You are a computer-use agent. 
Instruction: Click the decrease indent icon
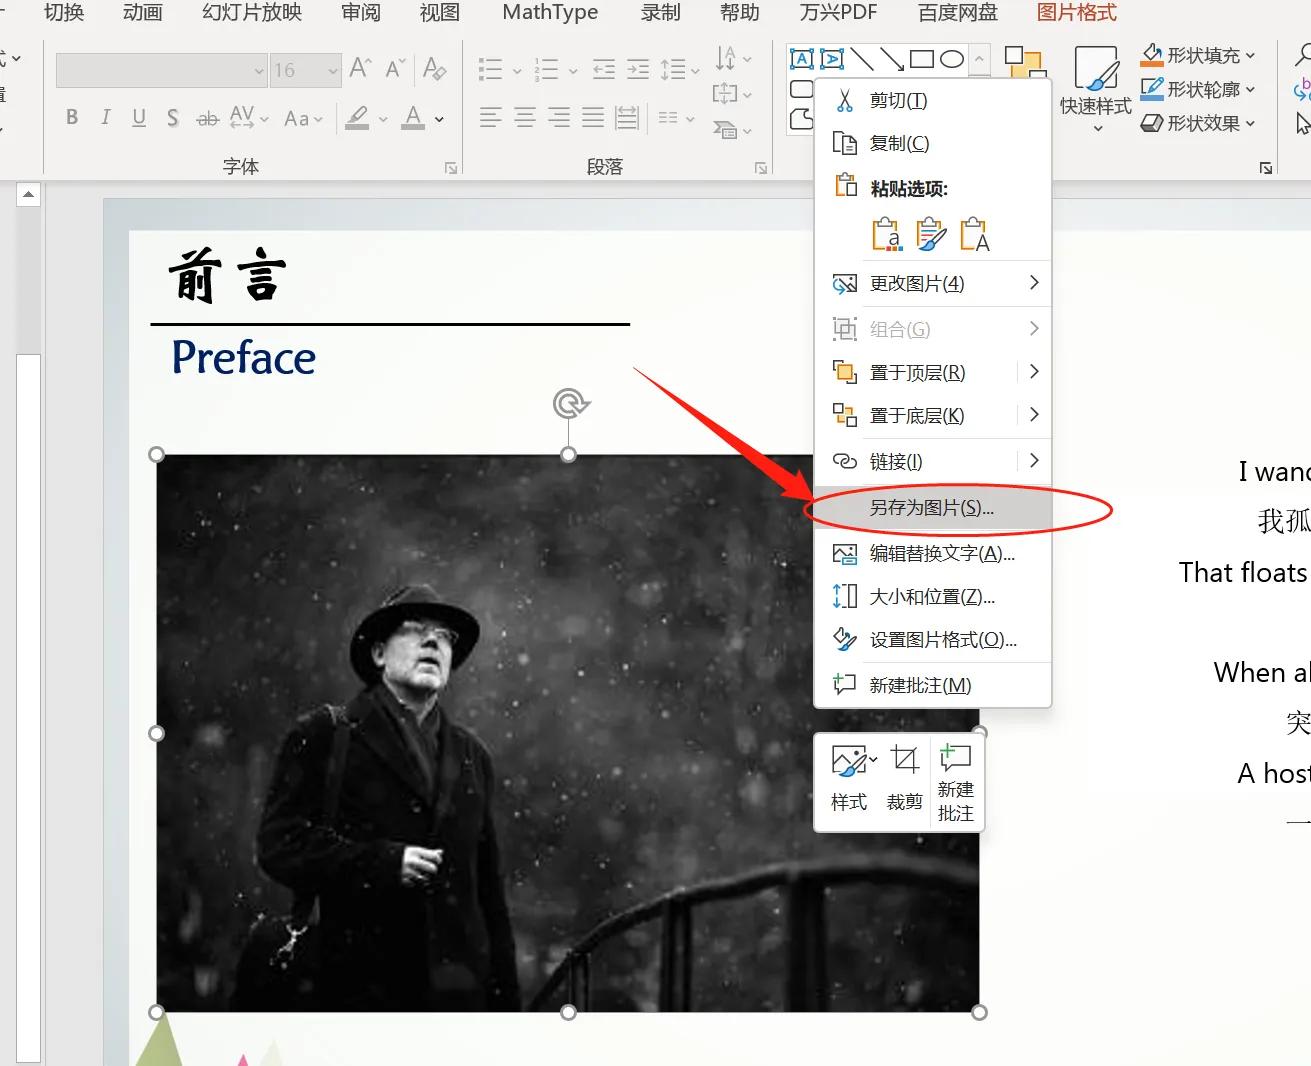pos(604,69)
